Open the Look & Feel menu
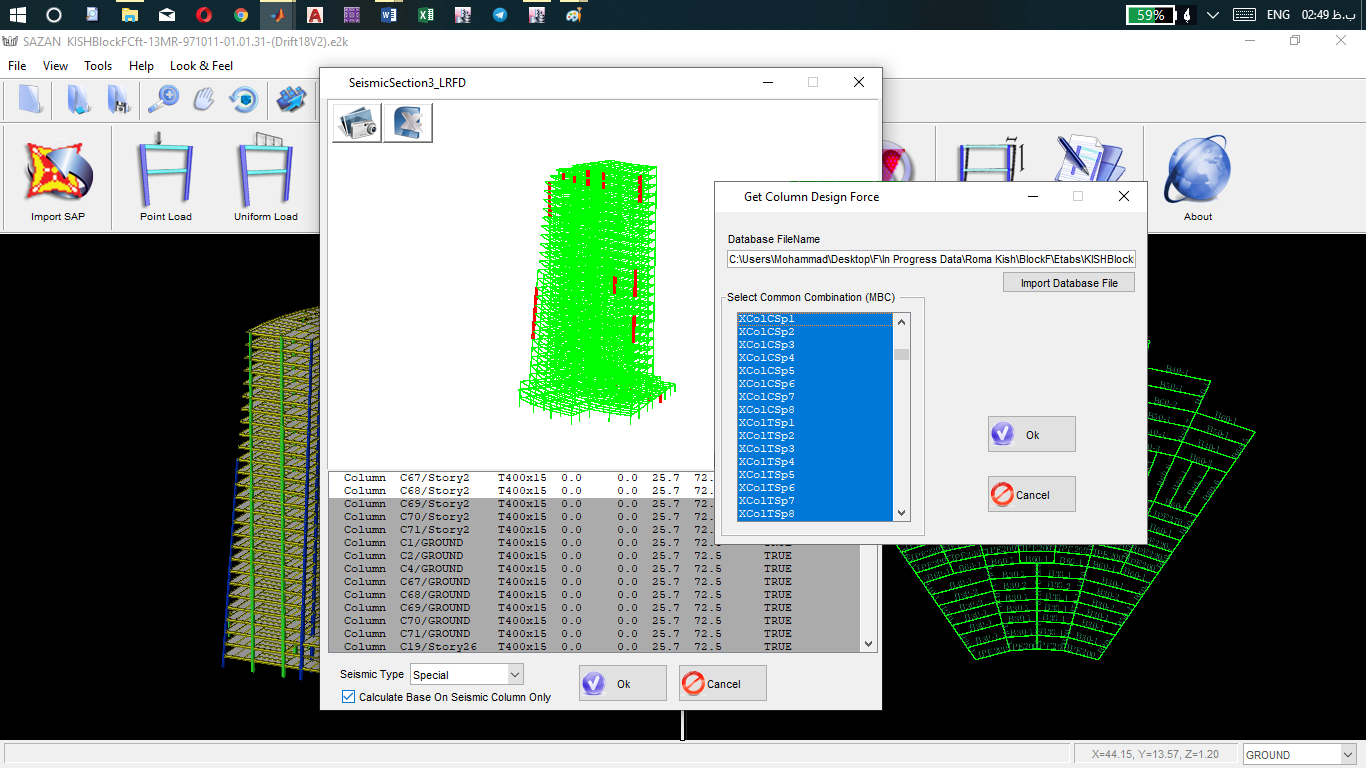The height and width of the screenshot is (768, 1366). coord(201,66)
